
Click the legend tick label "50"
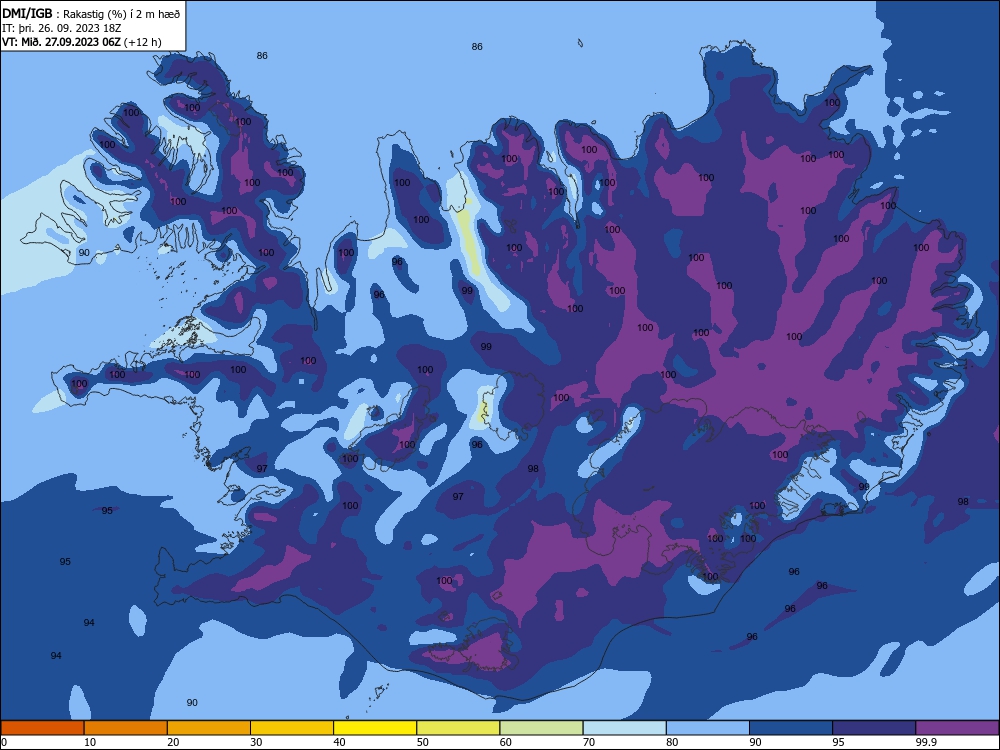422,742
